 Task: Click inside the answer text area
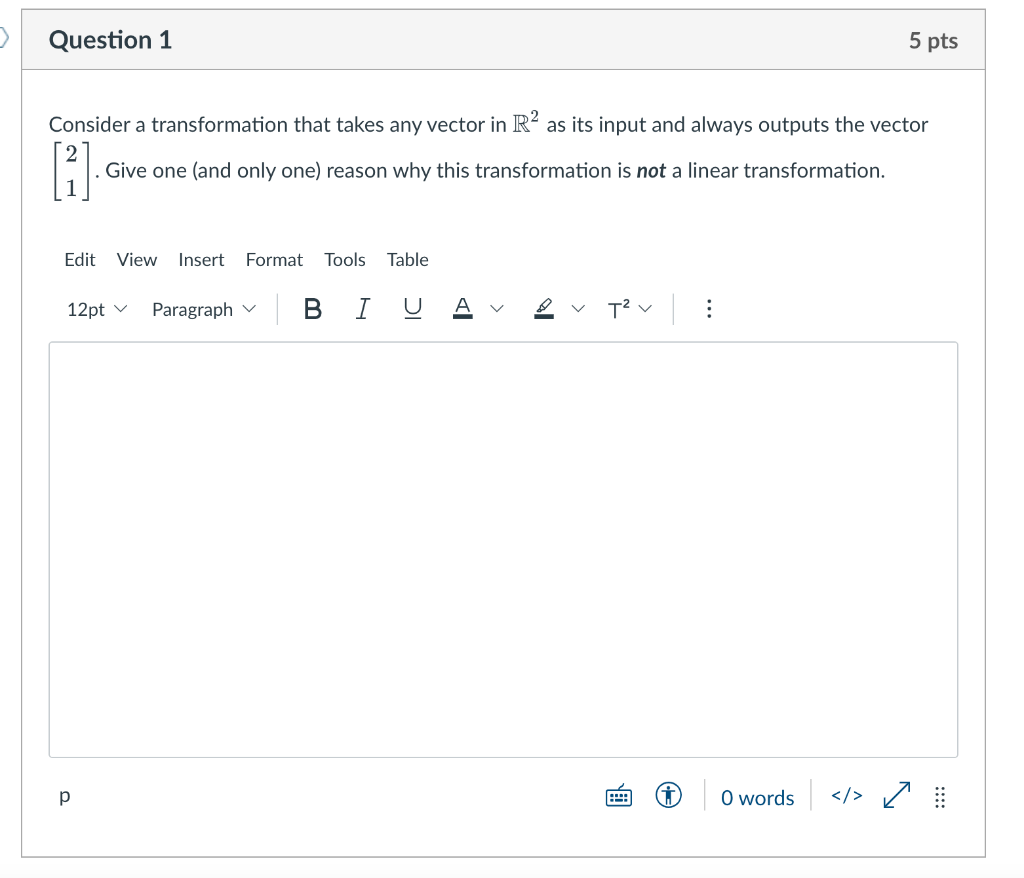coord(504,549)
